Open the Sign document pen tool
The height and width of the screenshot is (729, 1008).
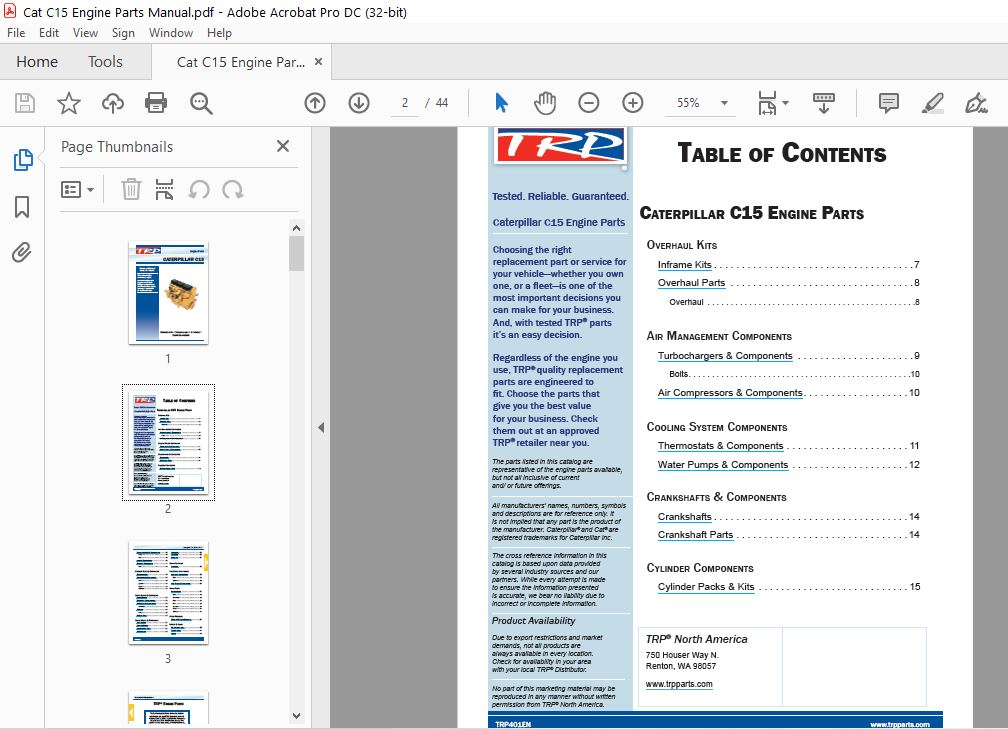click(976, 103)
